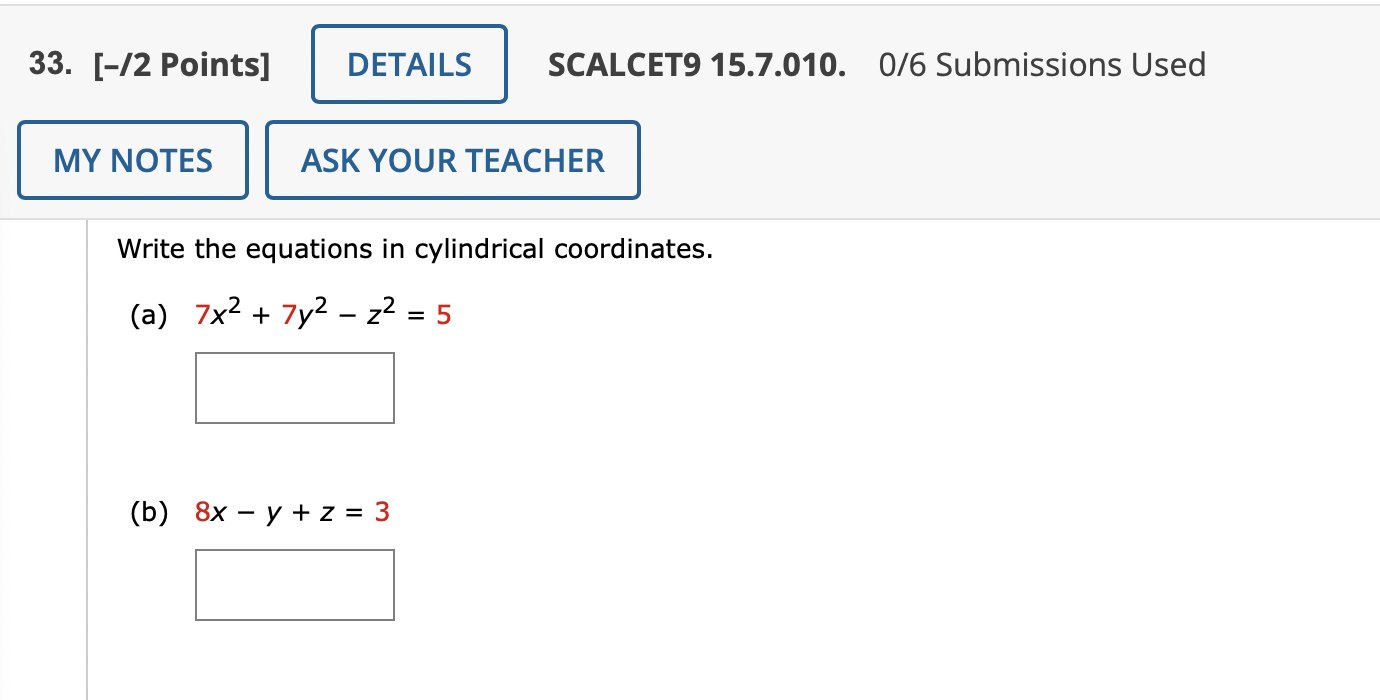Click the equation in part (b)
This screenshot has width=1380, height=700.
290,512
